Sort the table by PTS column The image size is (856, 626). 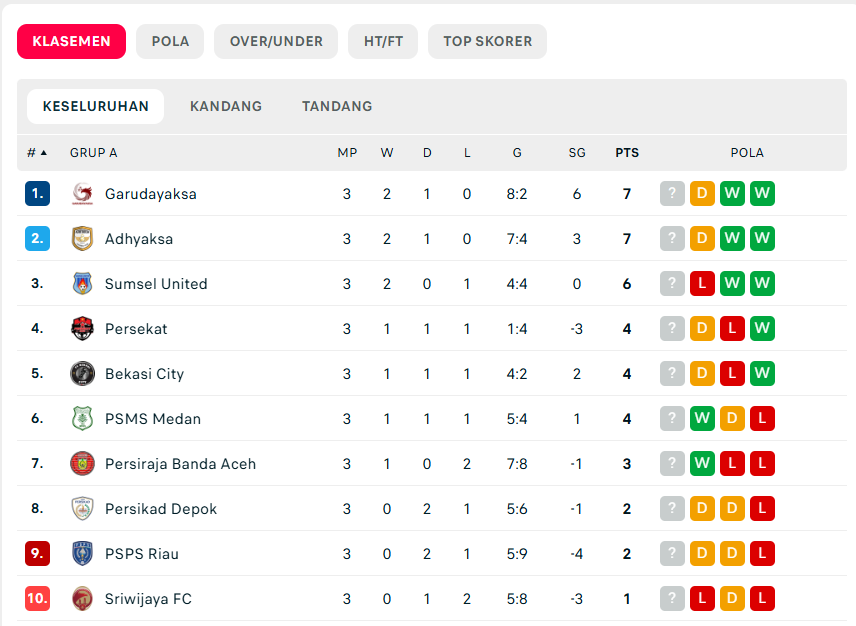click(627, 153)
